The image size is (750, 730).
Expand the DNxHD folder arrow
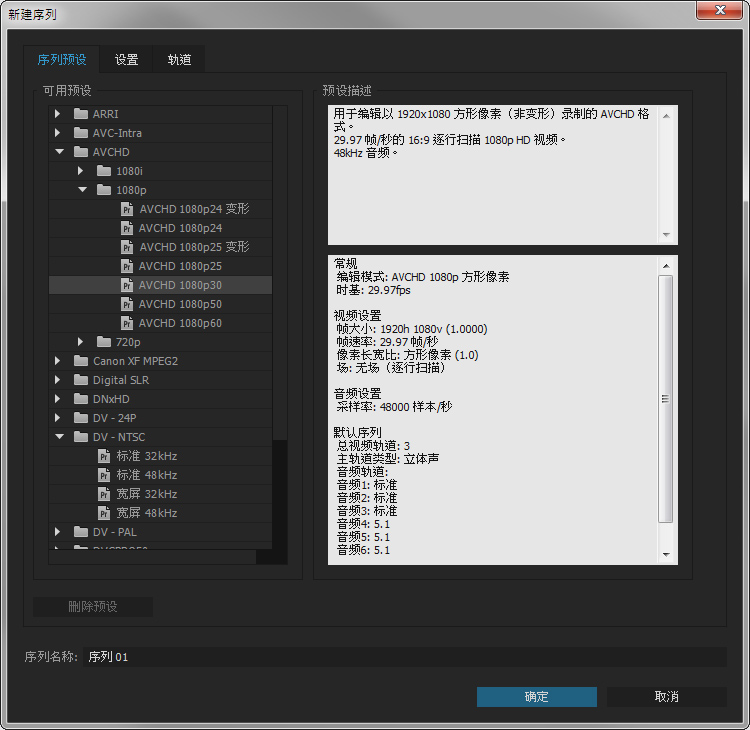[x=57, y=399]
